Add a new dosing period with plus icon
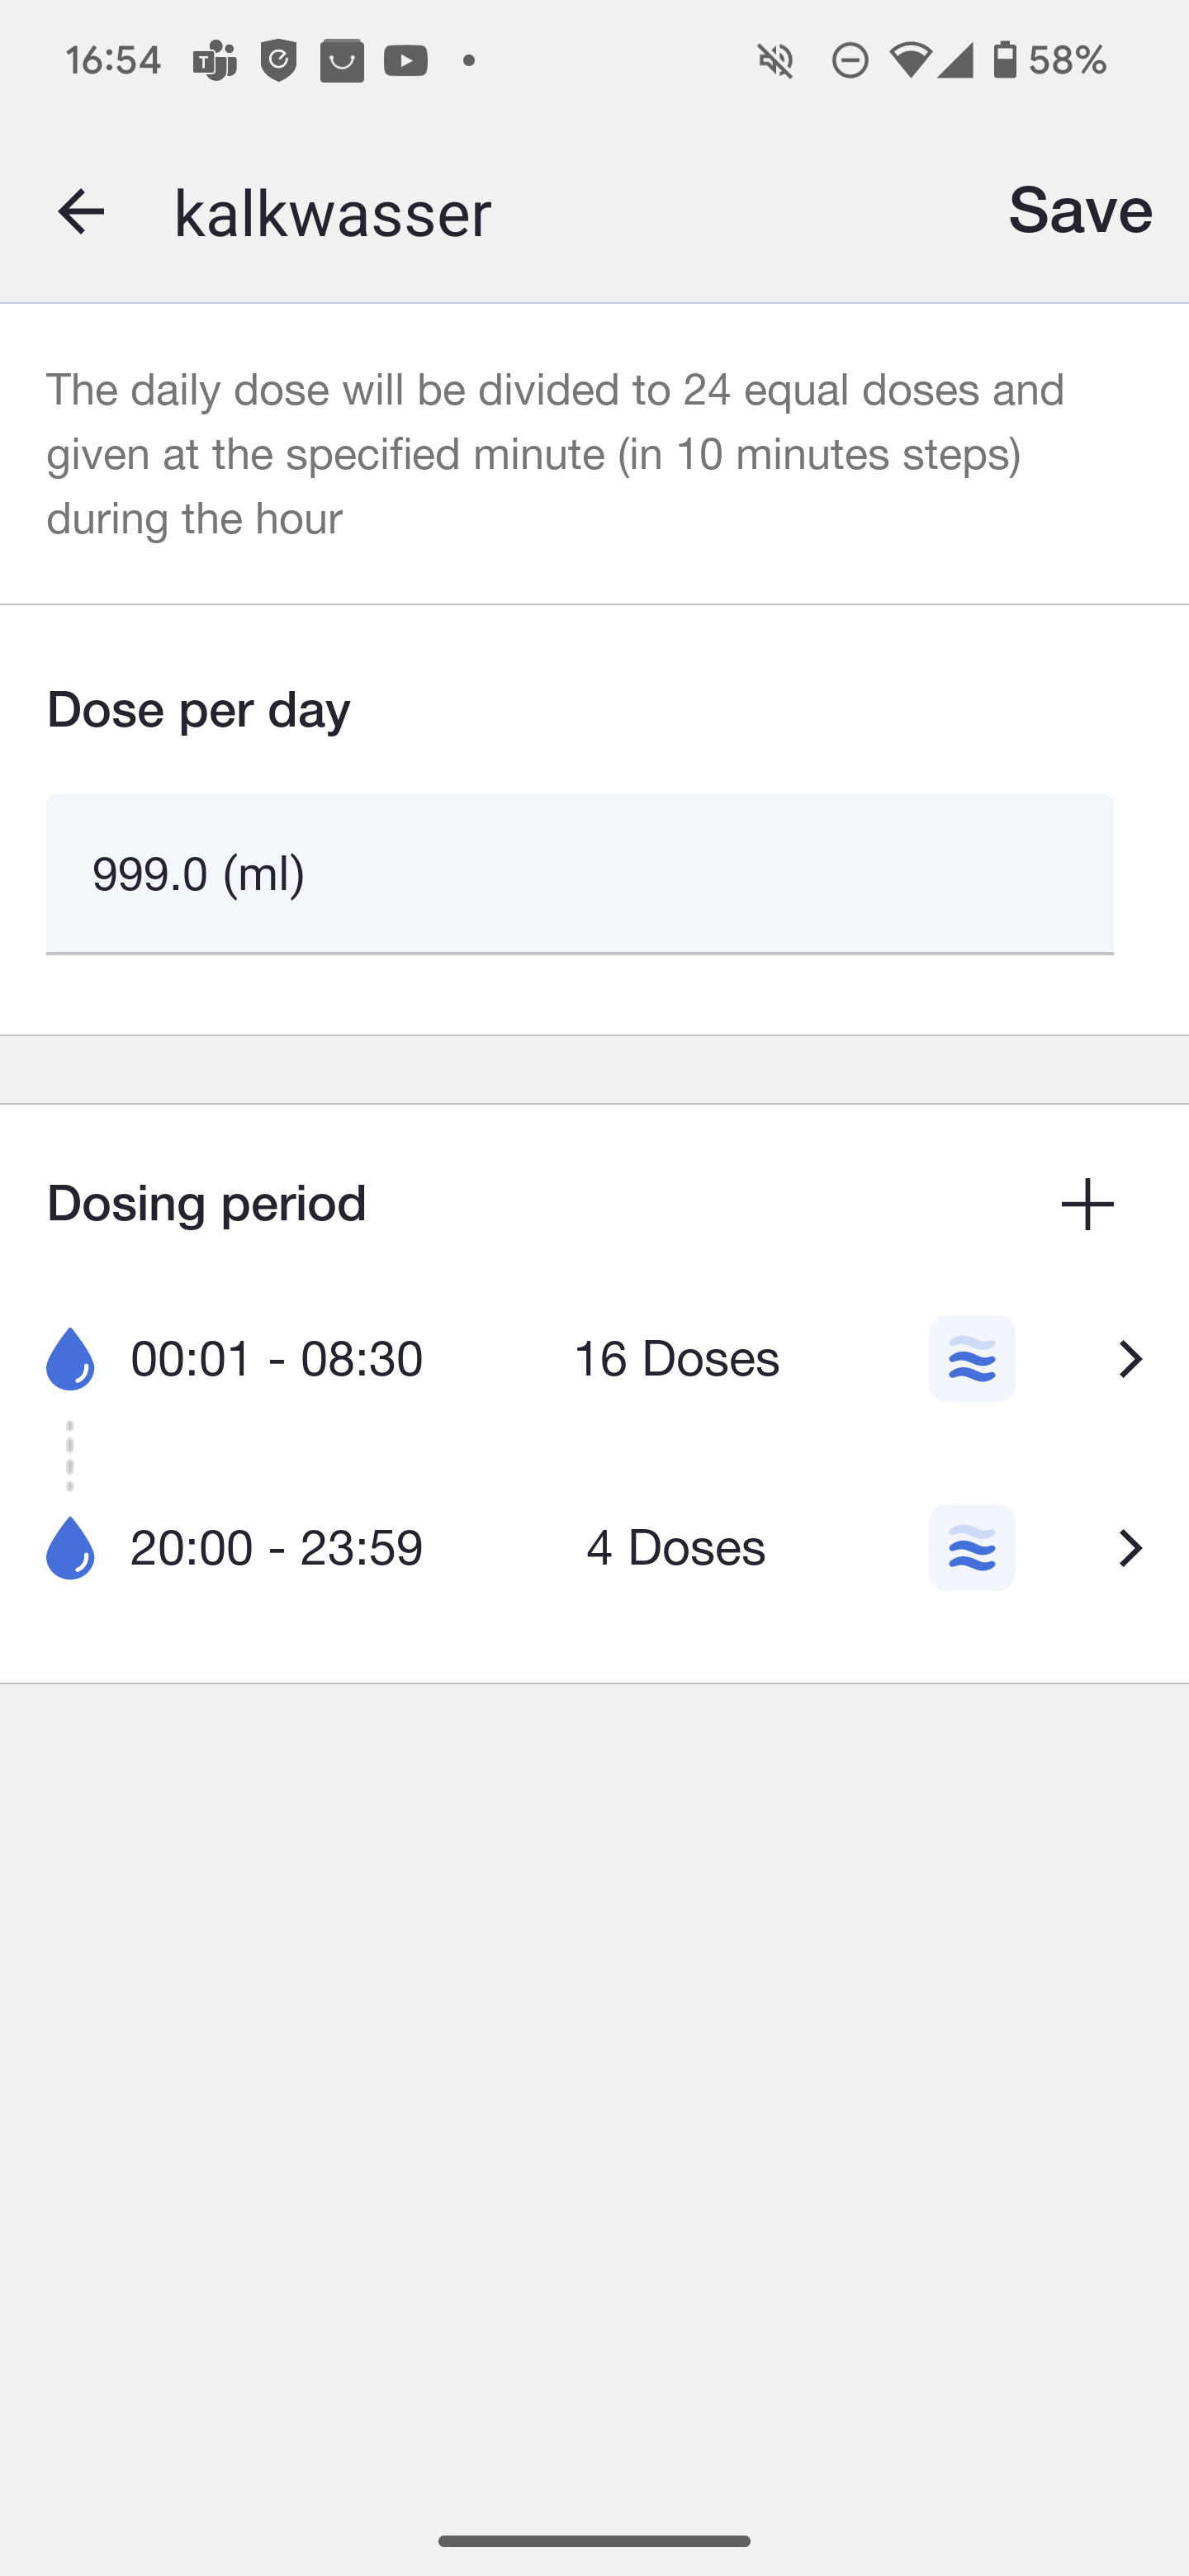Screen dimensions: 1189x2576 [x=1087, y=1204]
